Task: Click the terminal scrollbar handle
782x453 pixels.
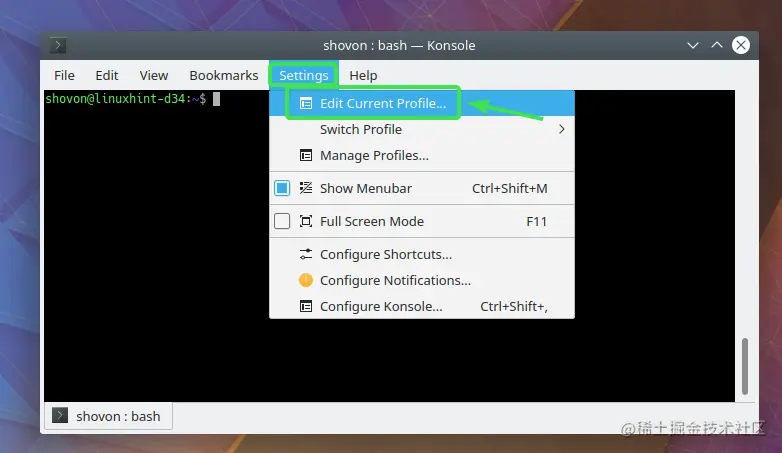Action: click(745, 366)
